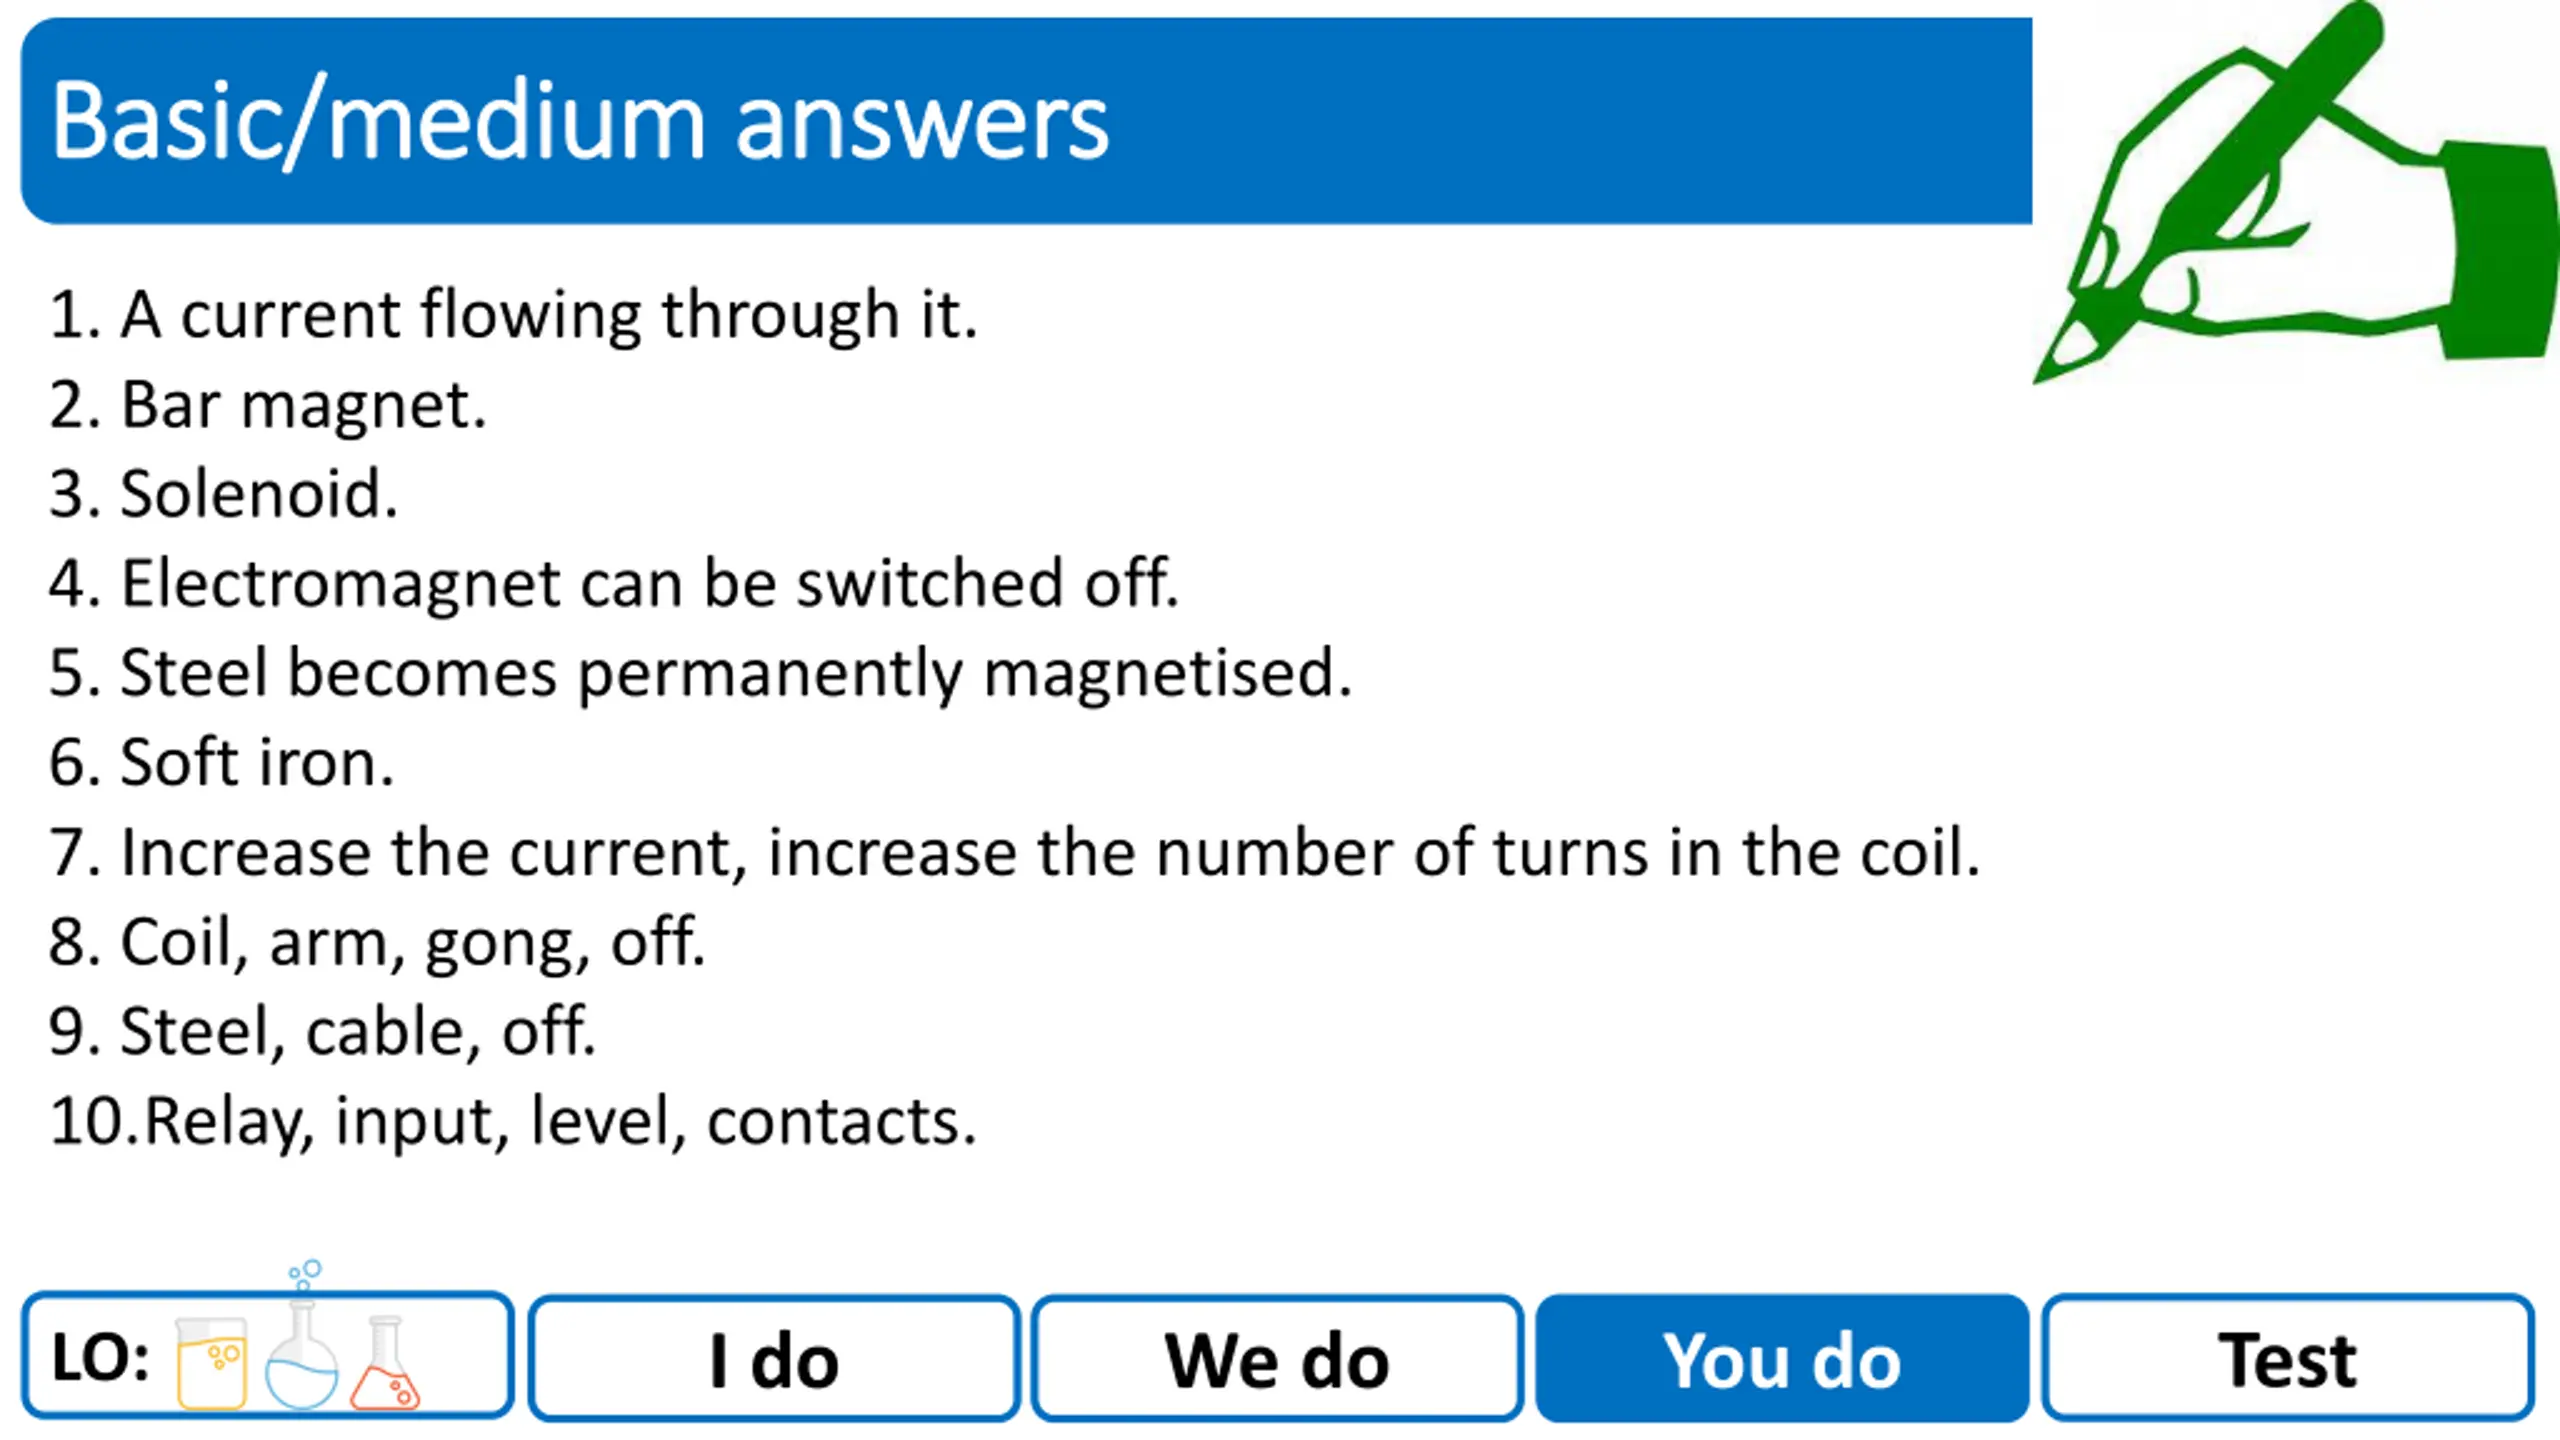Click the Coil, arm, gong, off answer

[x=377, y=942]
